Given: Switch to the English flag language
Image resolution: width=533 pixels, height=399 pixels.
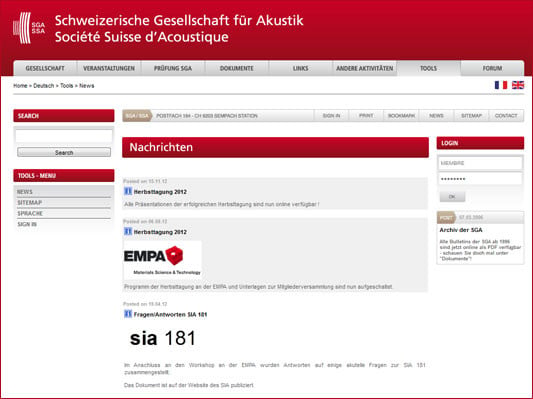Looking at the screenshot, I should [518, 85].
